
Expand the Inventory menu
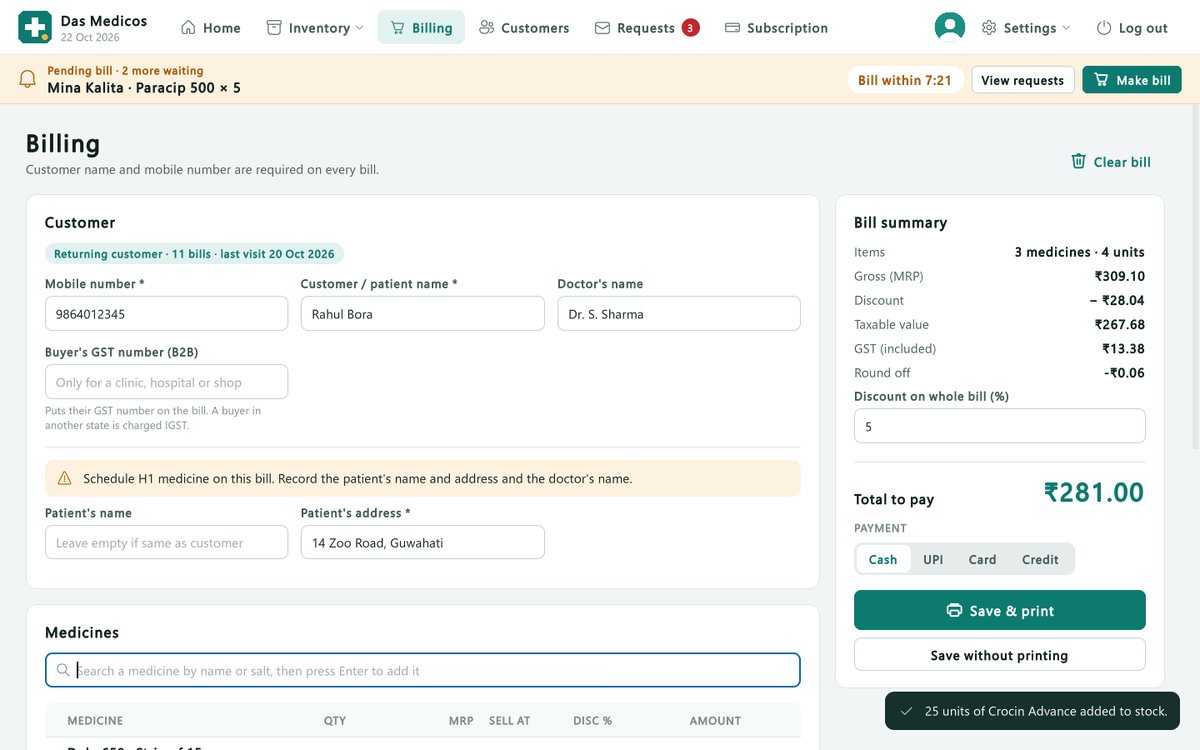pos(315,28)
